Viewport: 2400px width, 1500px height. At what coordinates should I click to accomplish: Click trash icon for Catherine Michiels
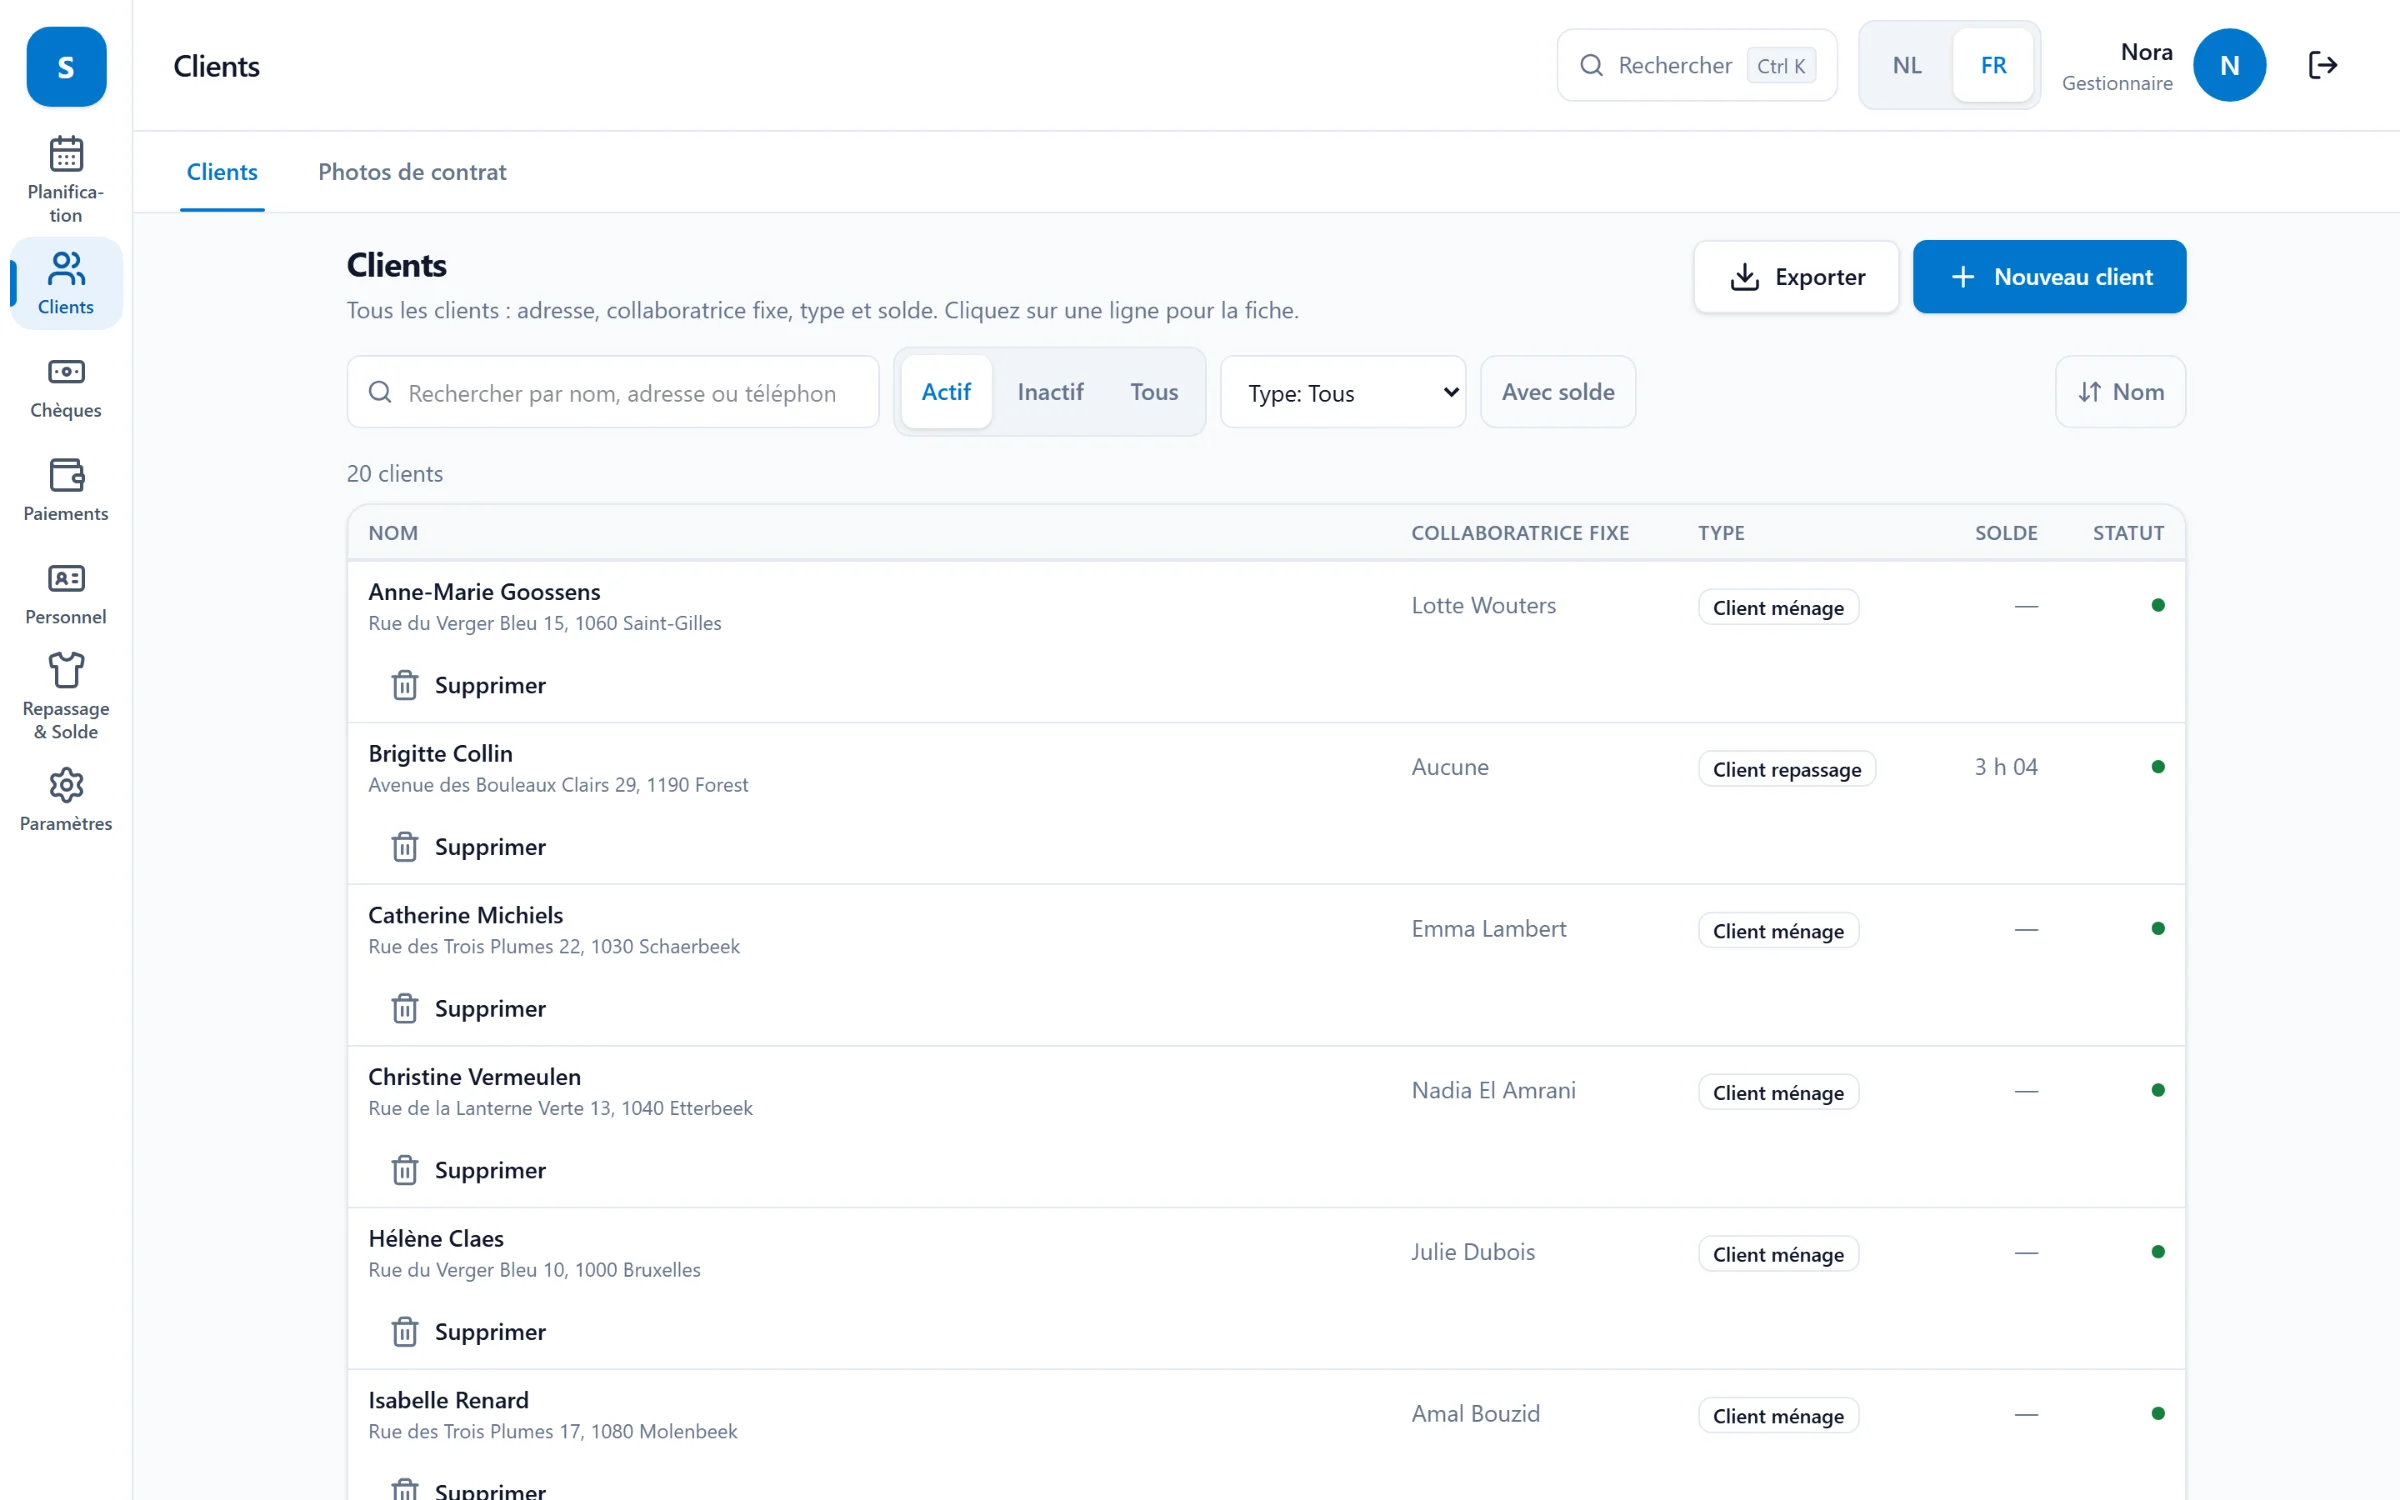pyautogui.click(x=405, y=1008)
